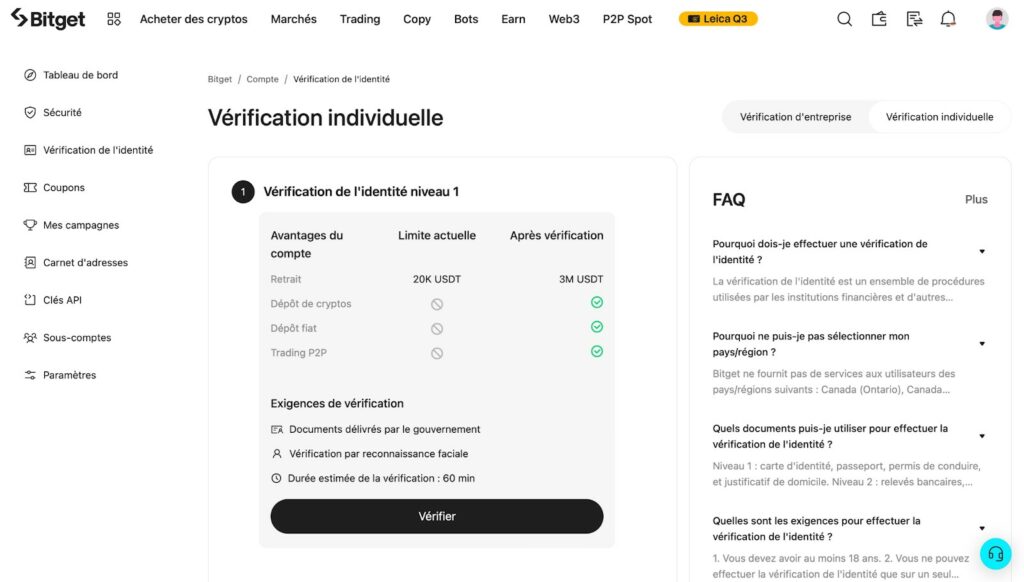Image resolution: width=1024 pixels, height=582 pixels.
Task: Open the search magnifier icon
Action: click(x=844, y=18)
